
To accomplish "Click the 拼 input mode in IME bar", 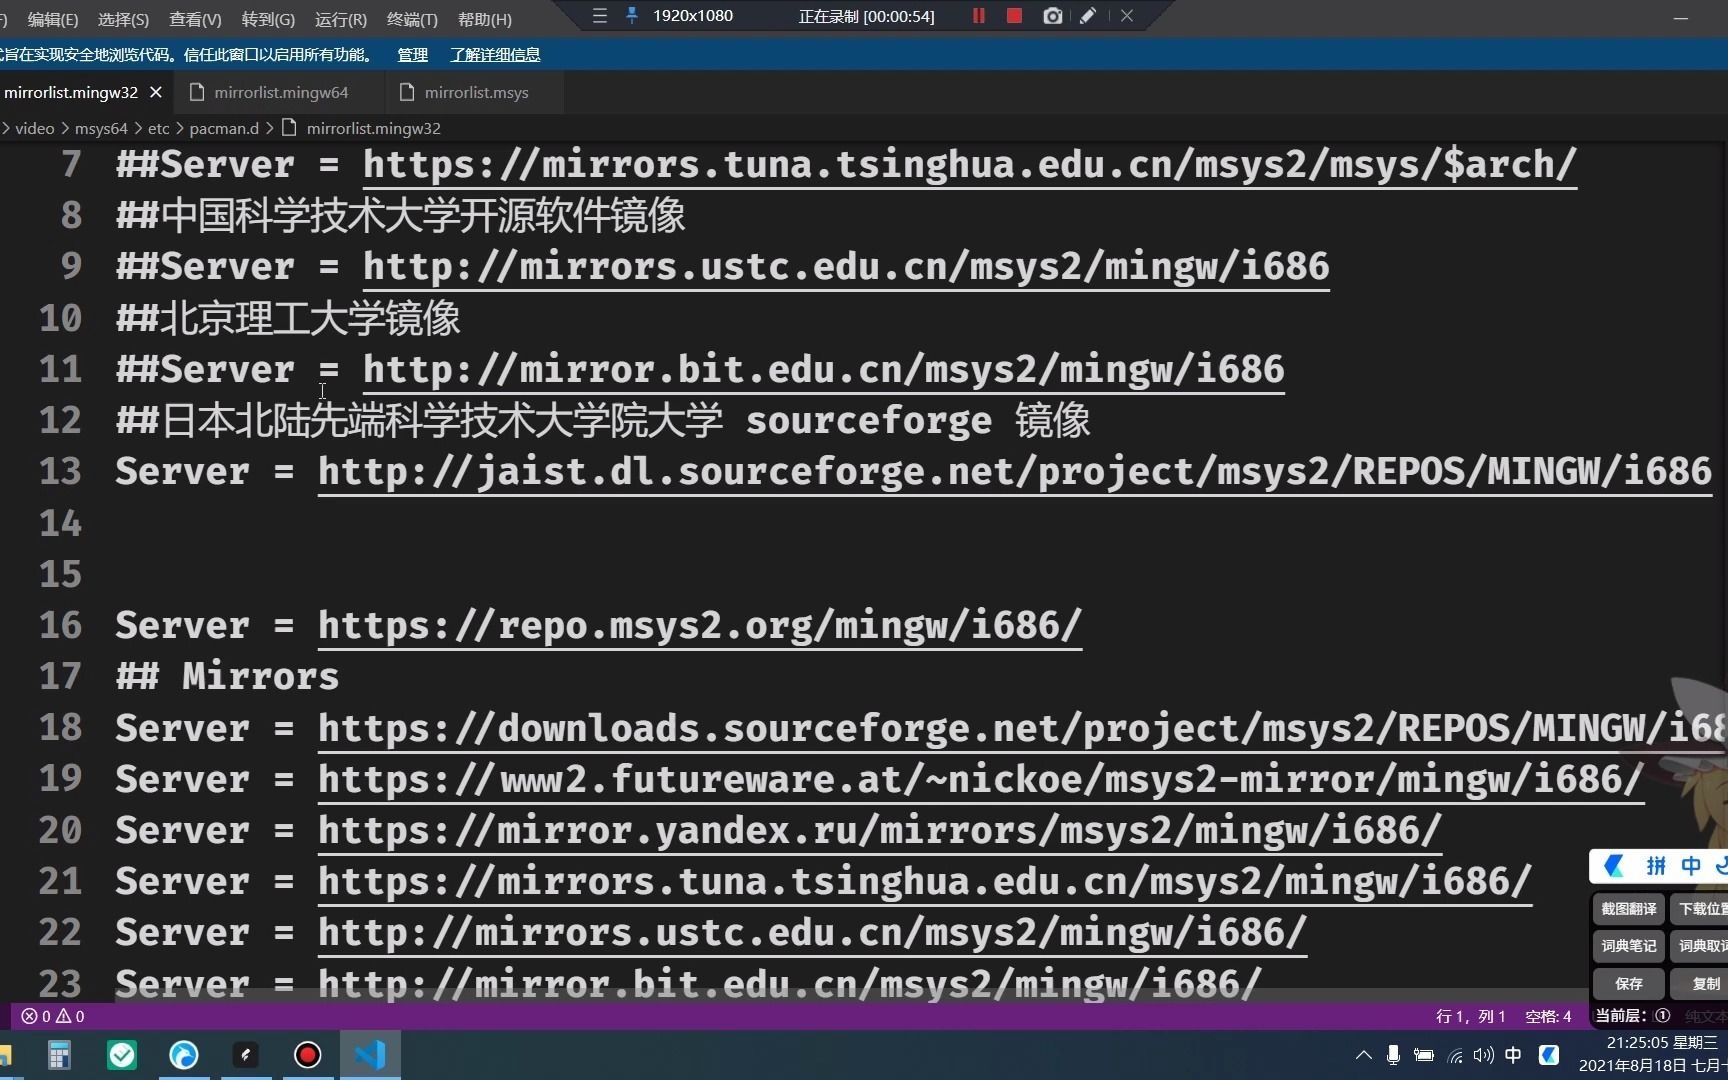I will [1656, 866].
